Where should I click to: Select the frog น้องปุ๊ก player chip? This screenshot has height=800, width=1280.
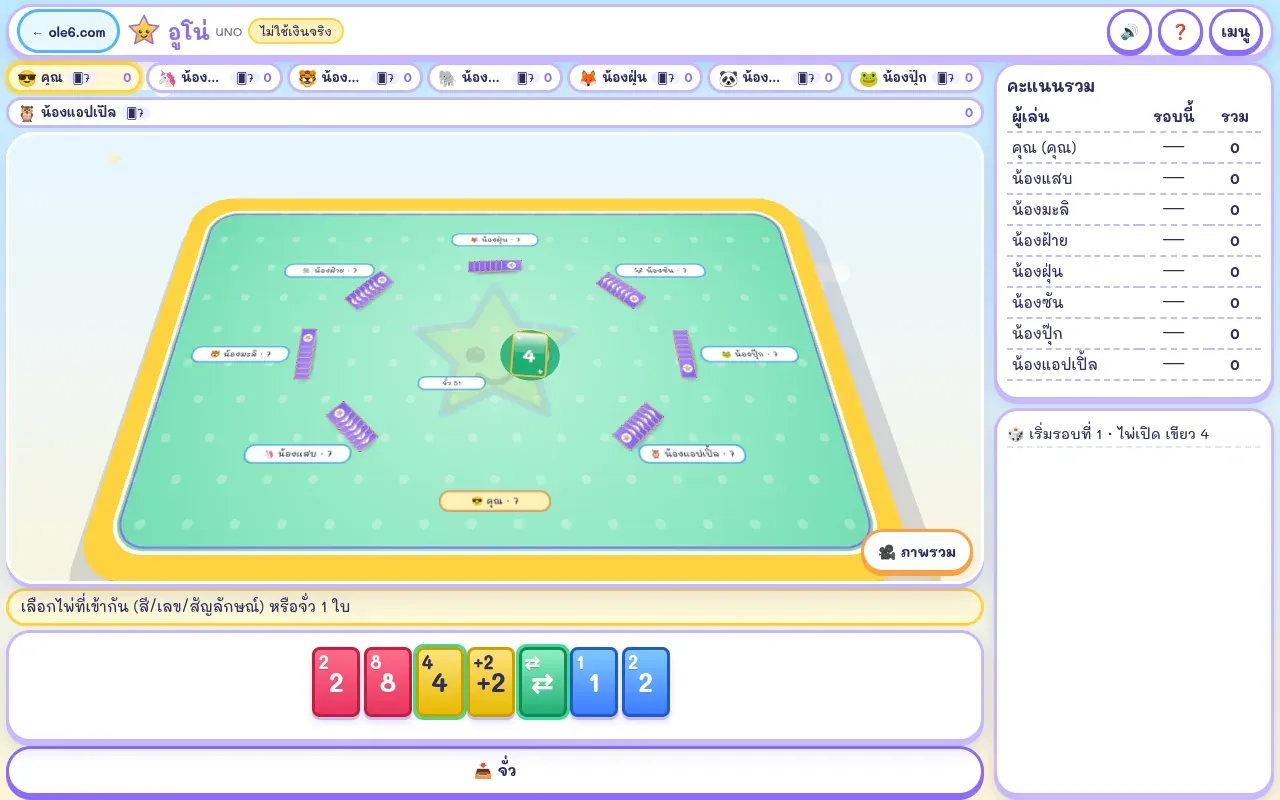915,78
